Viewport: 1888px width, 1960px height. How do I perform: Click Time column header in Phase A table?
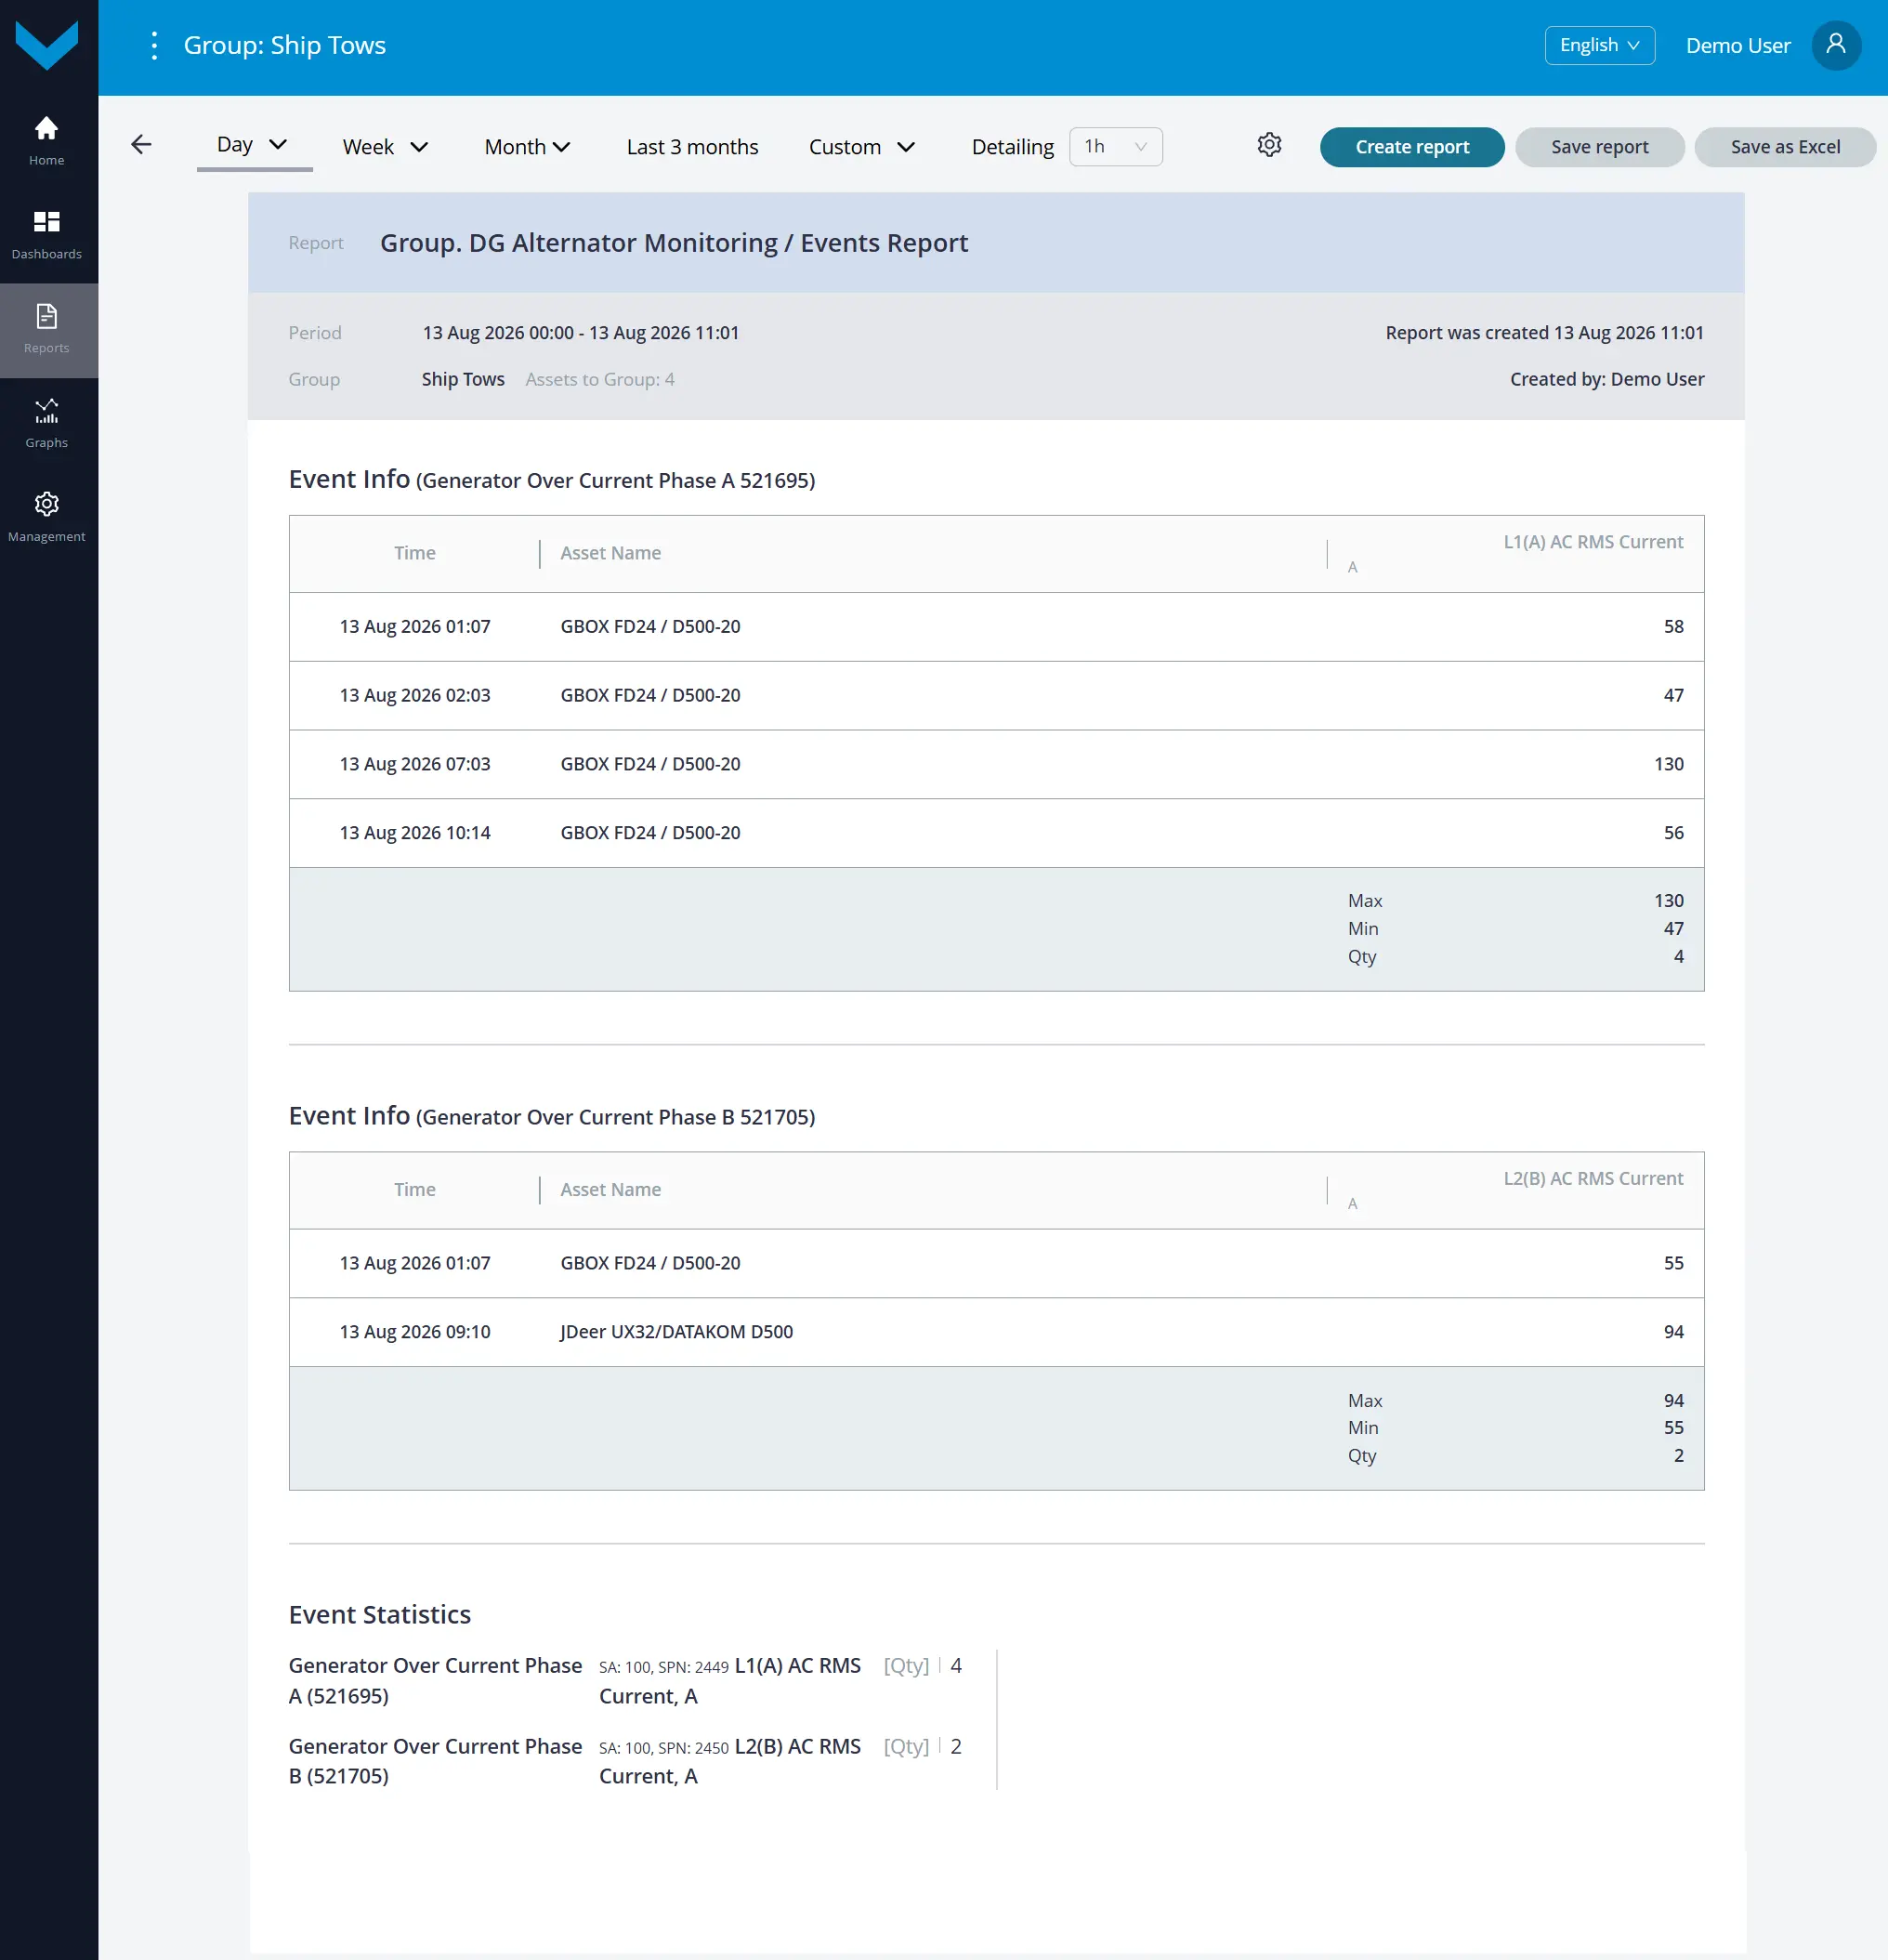tap(414, 553)
